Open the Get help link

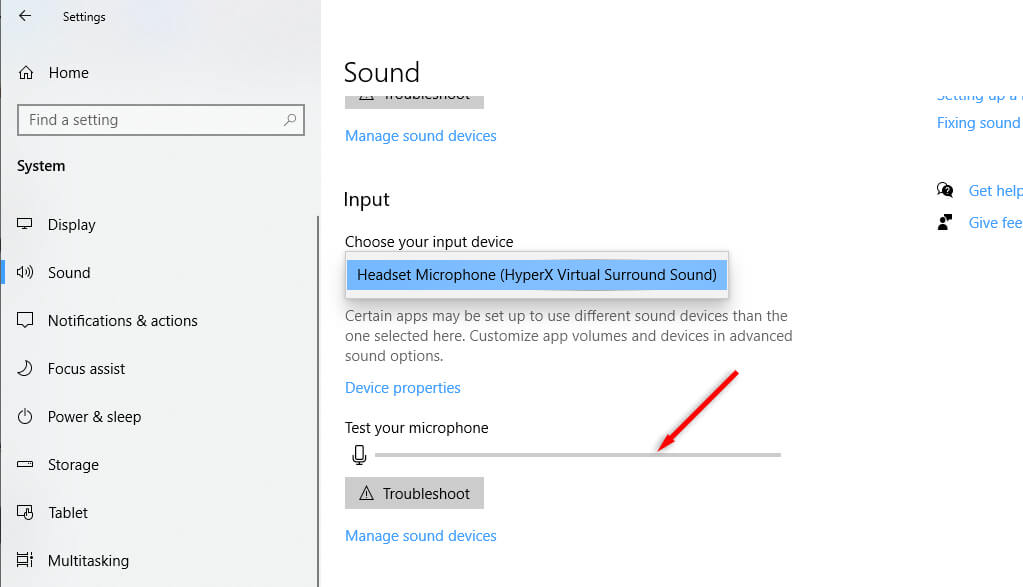(994, 191)
